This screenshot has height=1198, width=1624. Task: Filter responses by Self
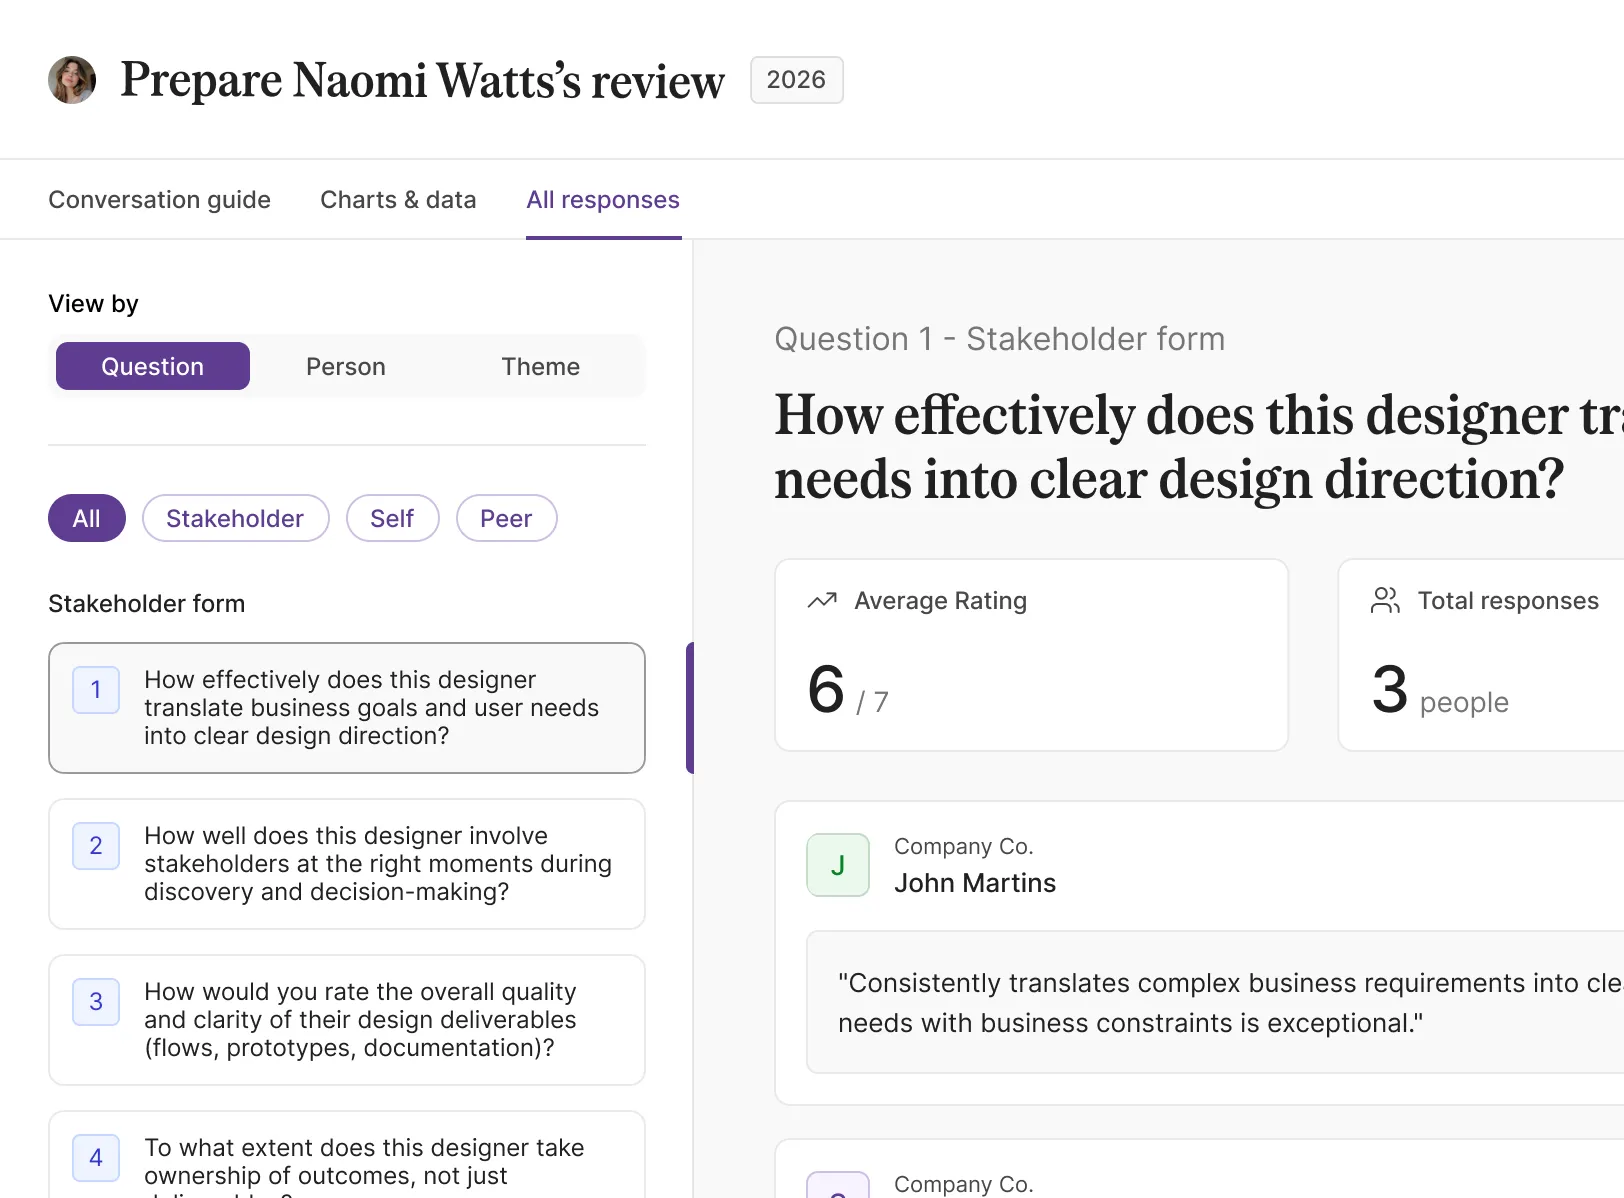click(392, 518)
